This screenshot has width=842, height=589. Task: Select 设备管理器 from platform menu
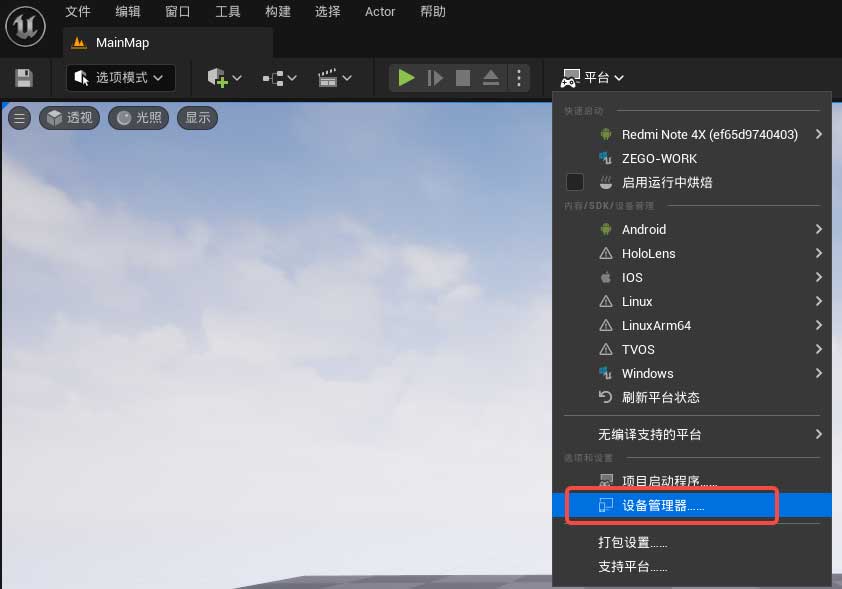(663, 506)
